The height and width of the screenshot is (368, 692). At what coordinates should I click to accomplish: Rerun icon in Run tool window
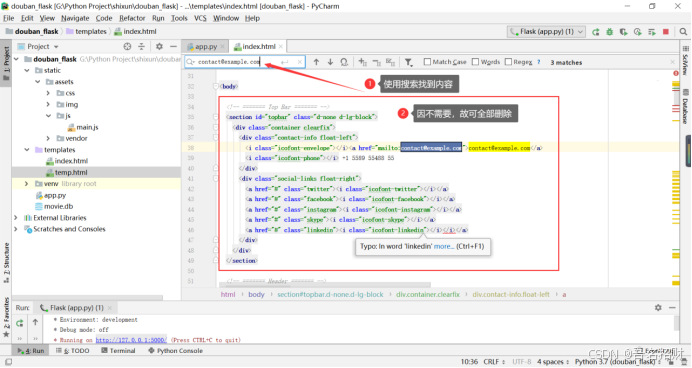(x=19, y=323)
